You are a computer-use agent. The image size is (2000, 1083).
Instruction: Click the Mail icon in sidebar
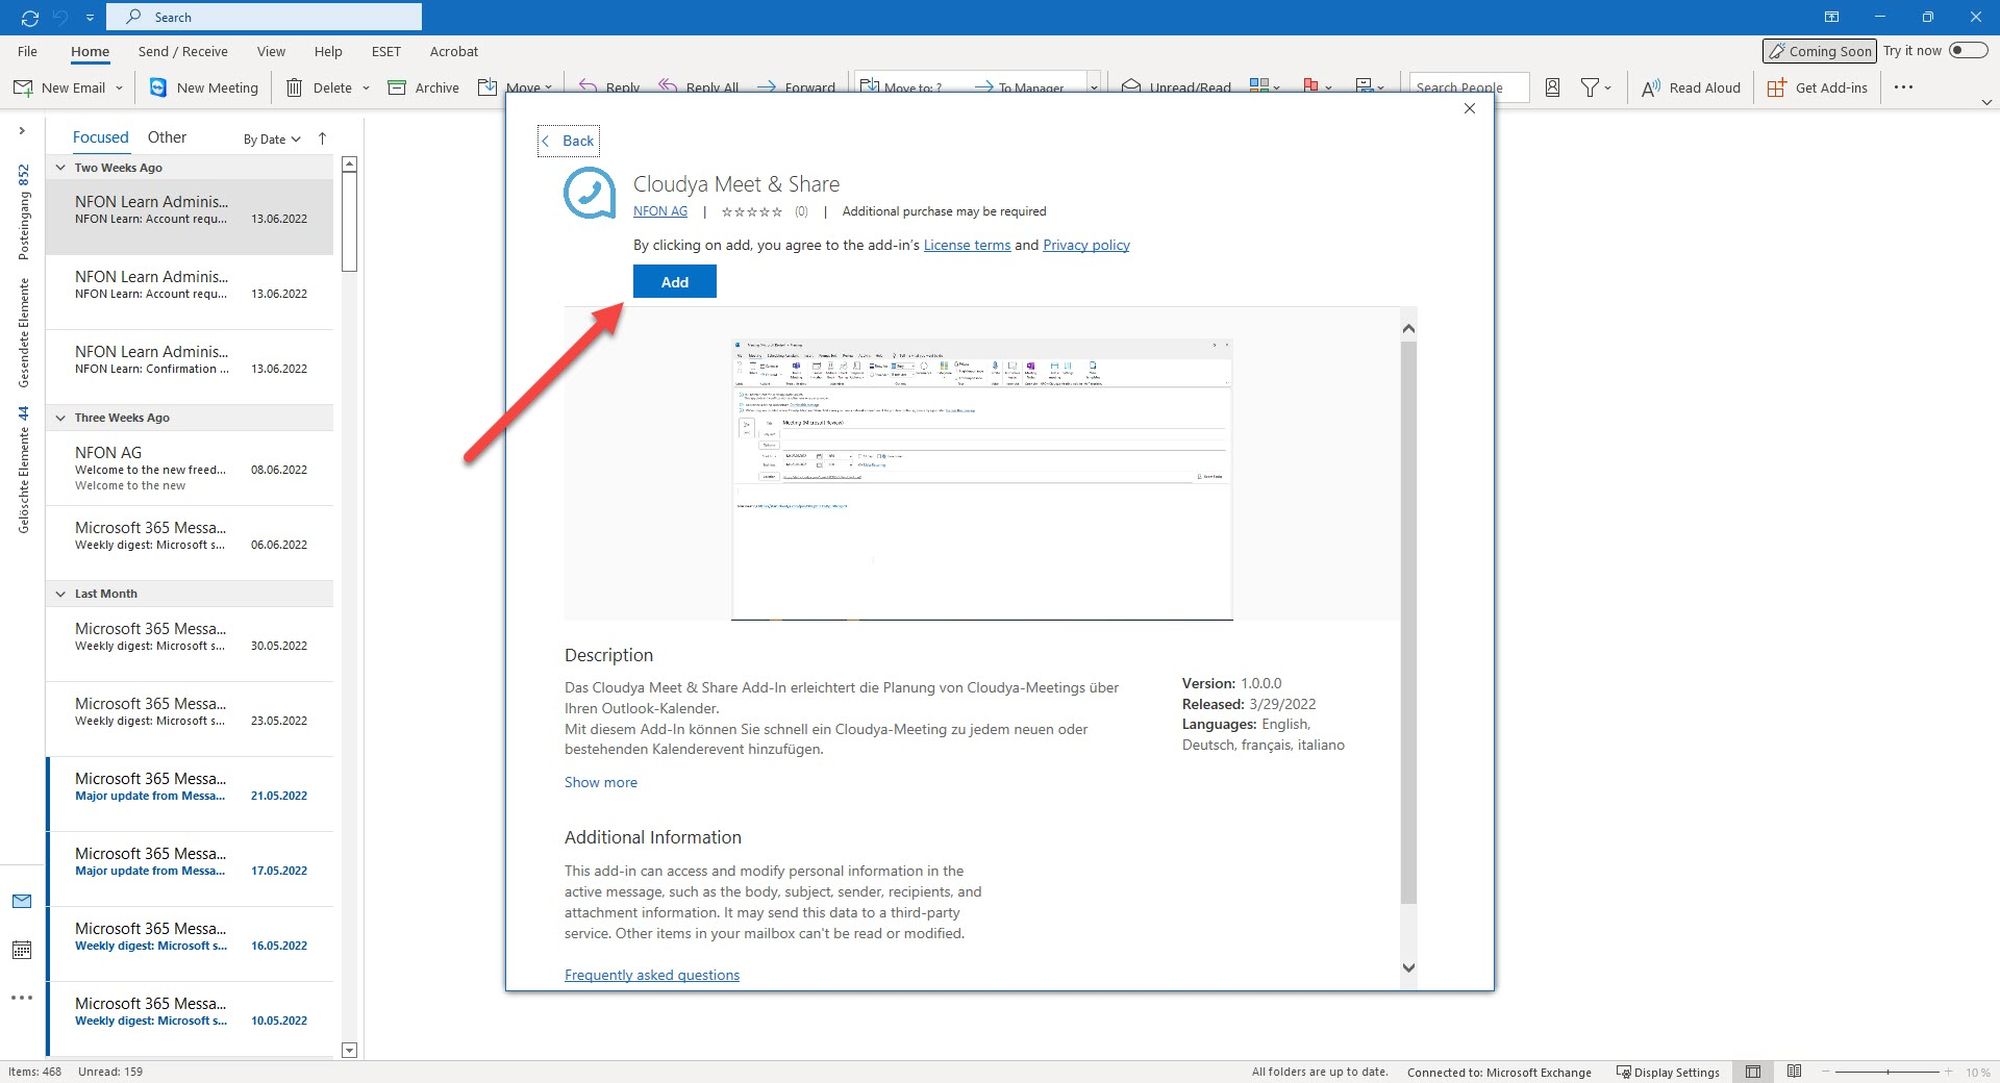(22, 901)
